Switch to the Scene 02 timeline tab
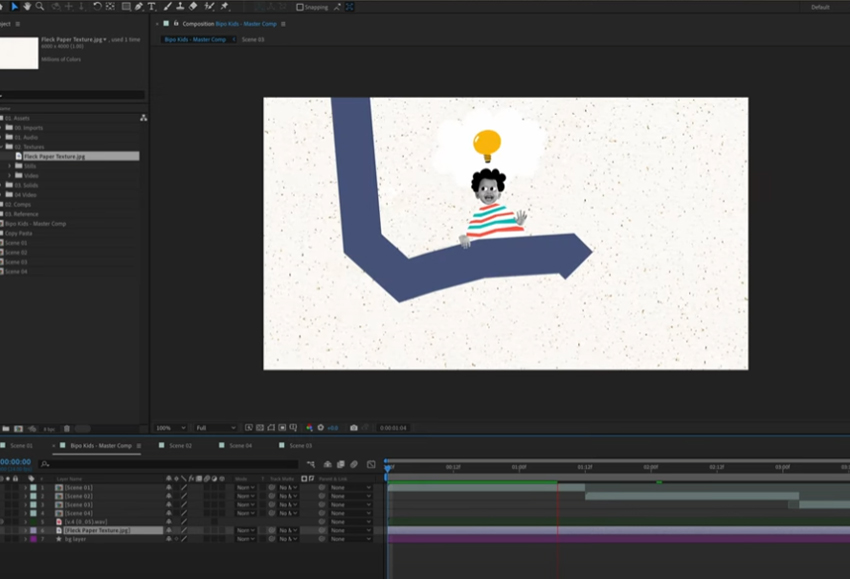Viewport: 850px width, 579px height. pos(181,446)
